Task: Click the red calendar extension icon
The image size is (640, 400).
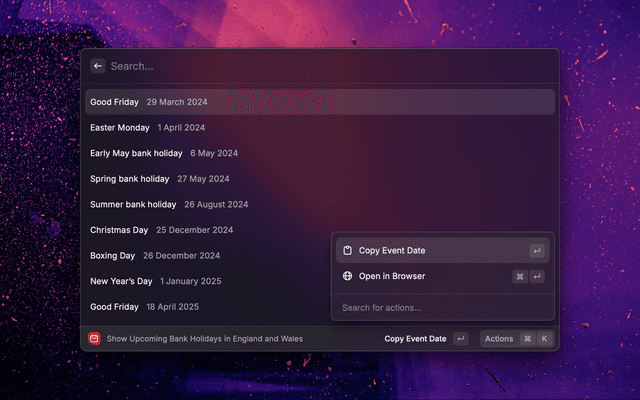Action: click(x=94, y=339)
